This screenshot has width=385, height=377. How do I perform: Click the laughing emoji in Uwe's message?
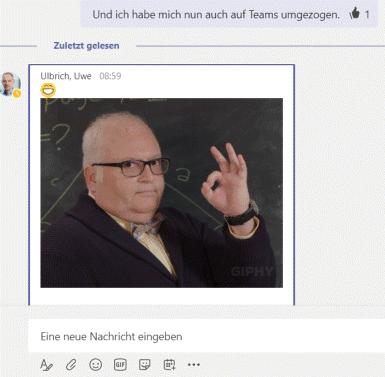click(x=48, y=90)
